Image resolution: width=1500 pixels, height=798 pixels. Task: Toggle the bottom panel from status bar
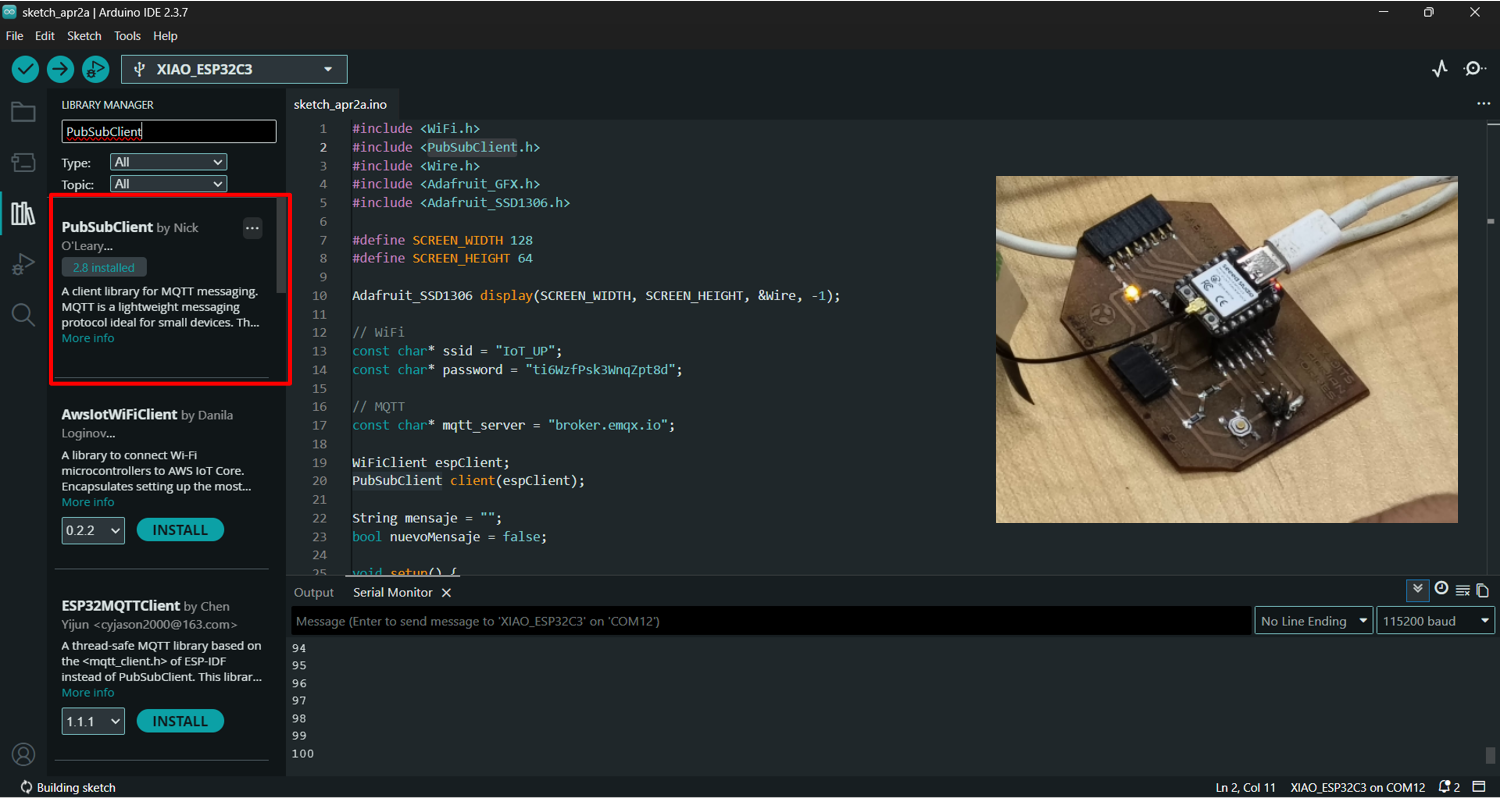(1481, 787)
